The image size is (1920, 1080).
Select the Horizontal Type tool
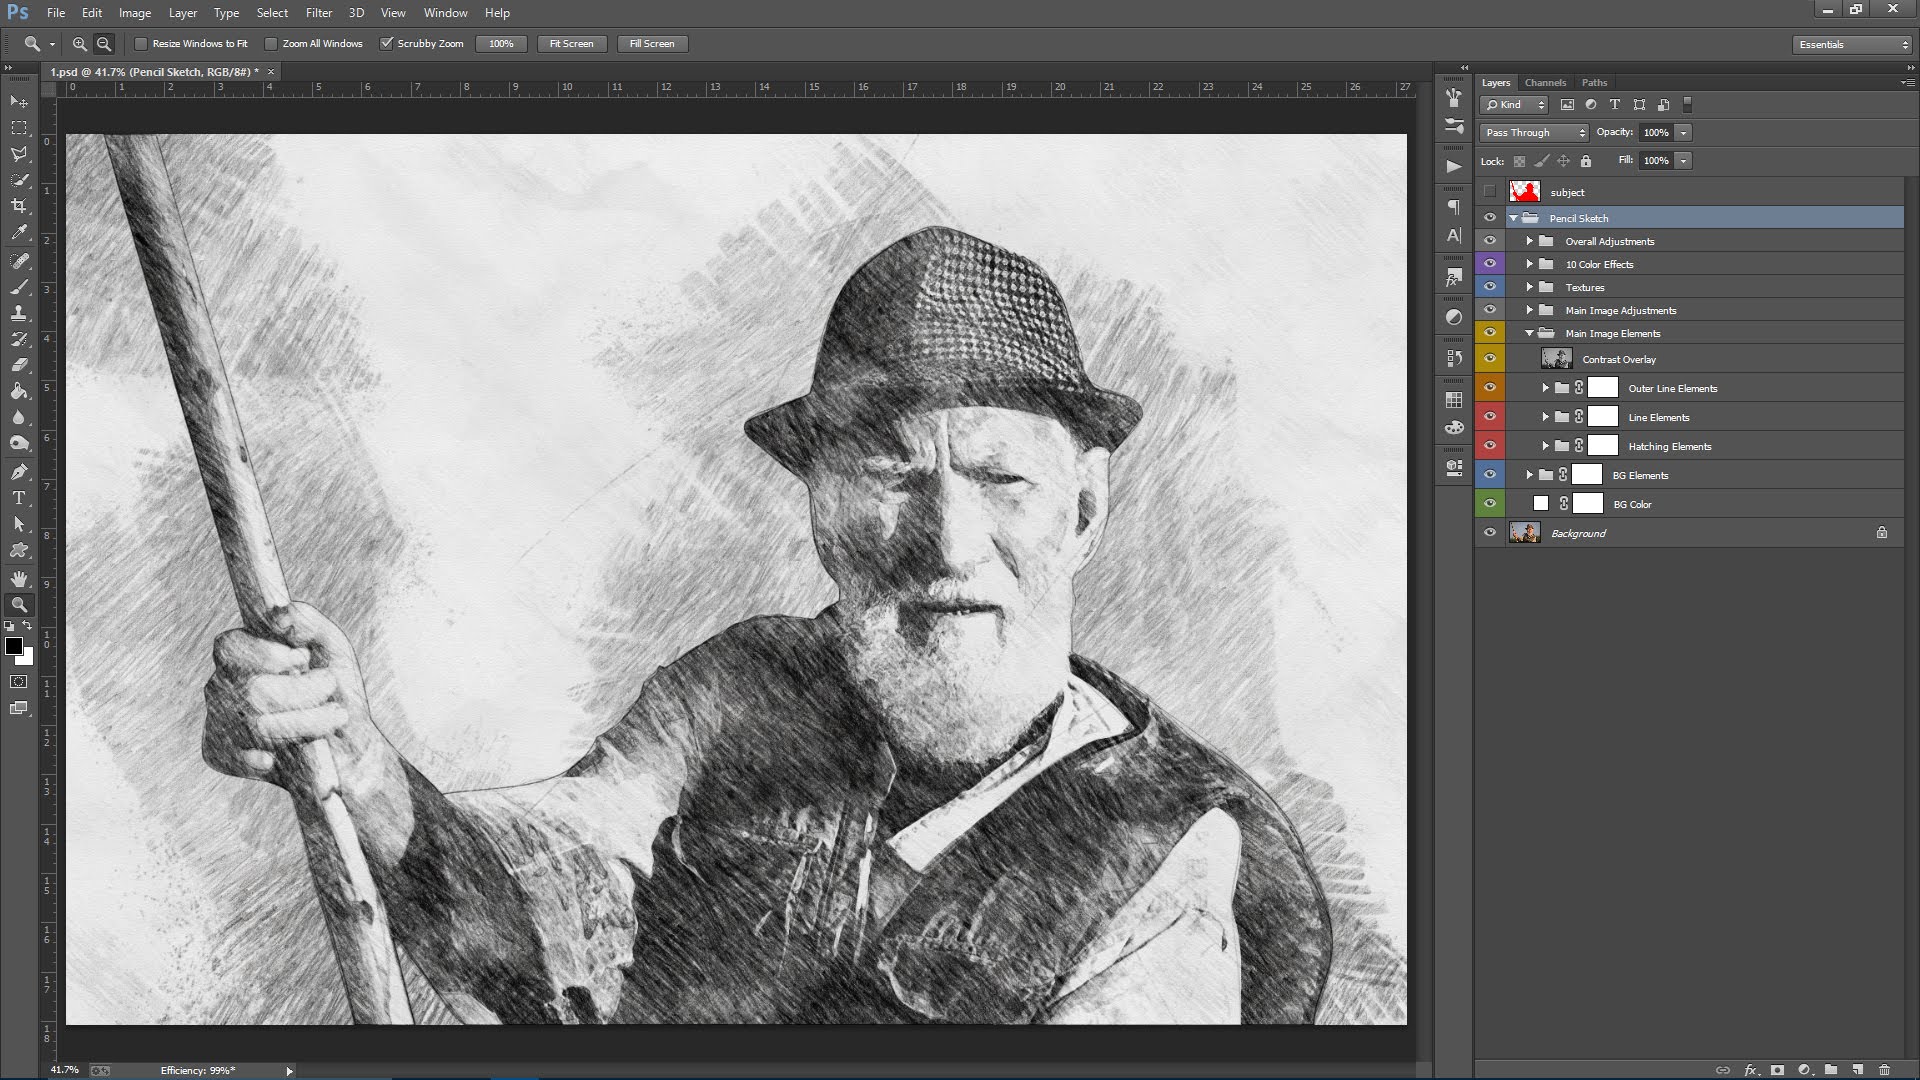pyautogui.click(x=19, y=498)
